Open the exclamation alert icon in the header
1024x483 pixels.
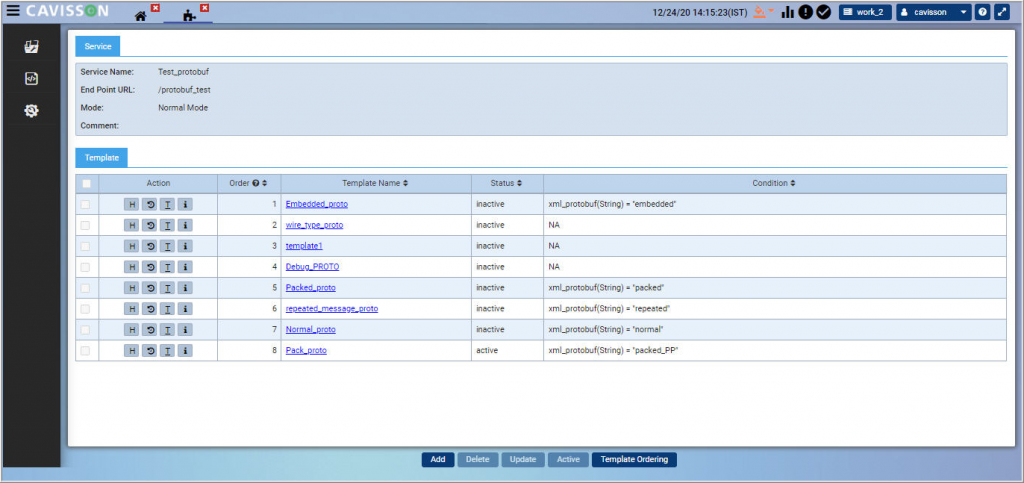coord(806,12)
